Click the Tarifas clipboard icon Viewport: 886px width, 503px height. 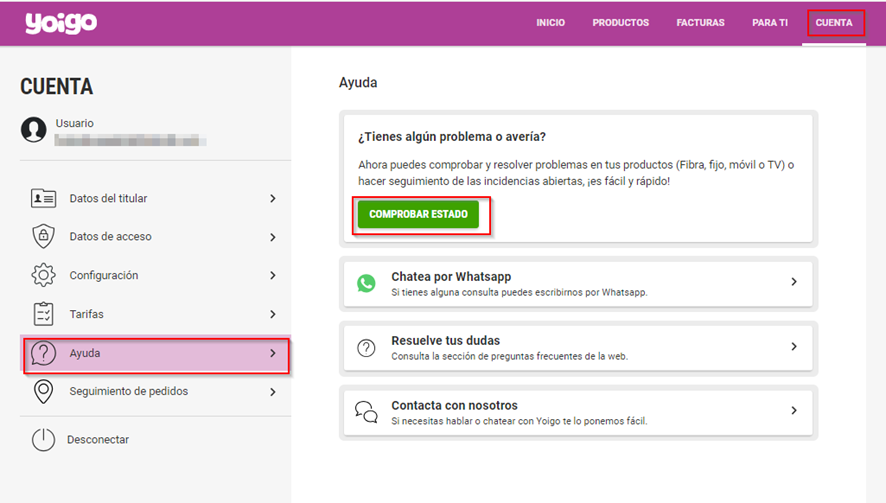pyautogui.click(x=44, y=314)
